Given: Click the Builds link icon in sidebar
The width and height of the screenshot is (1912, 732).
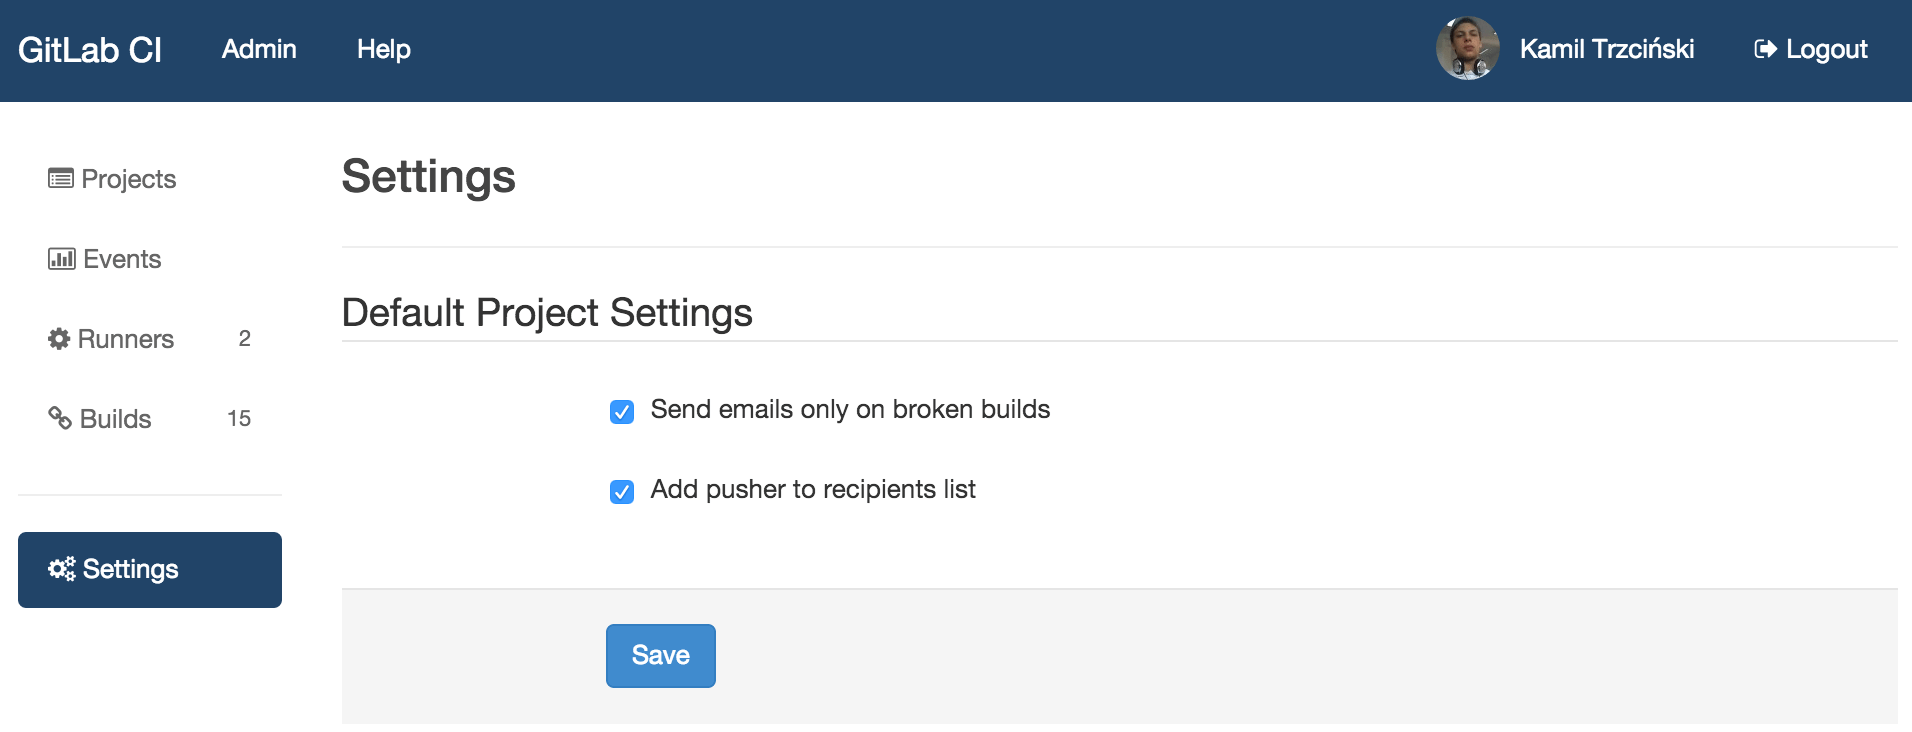Looking at the screenshot, I should pos(60,418).
